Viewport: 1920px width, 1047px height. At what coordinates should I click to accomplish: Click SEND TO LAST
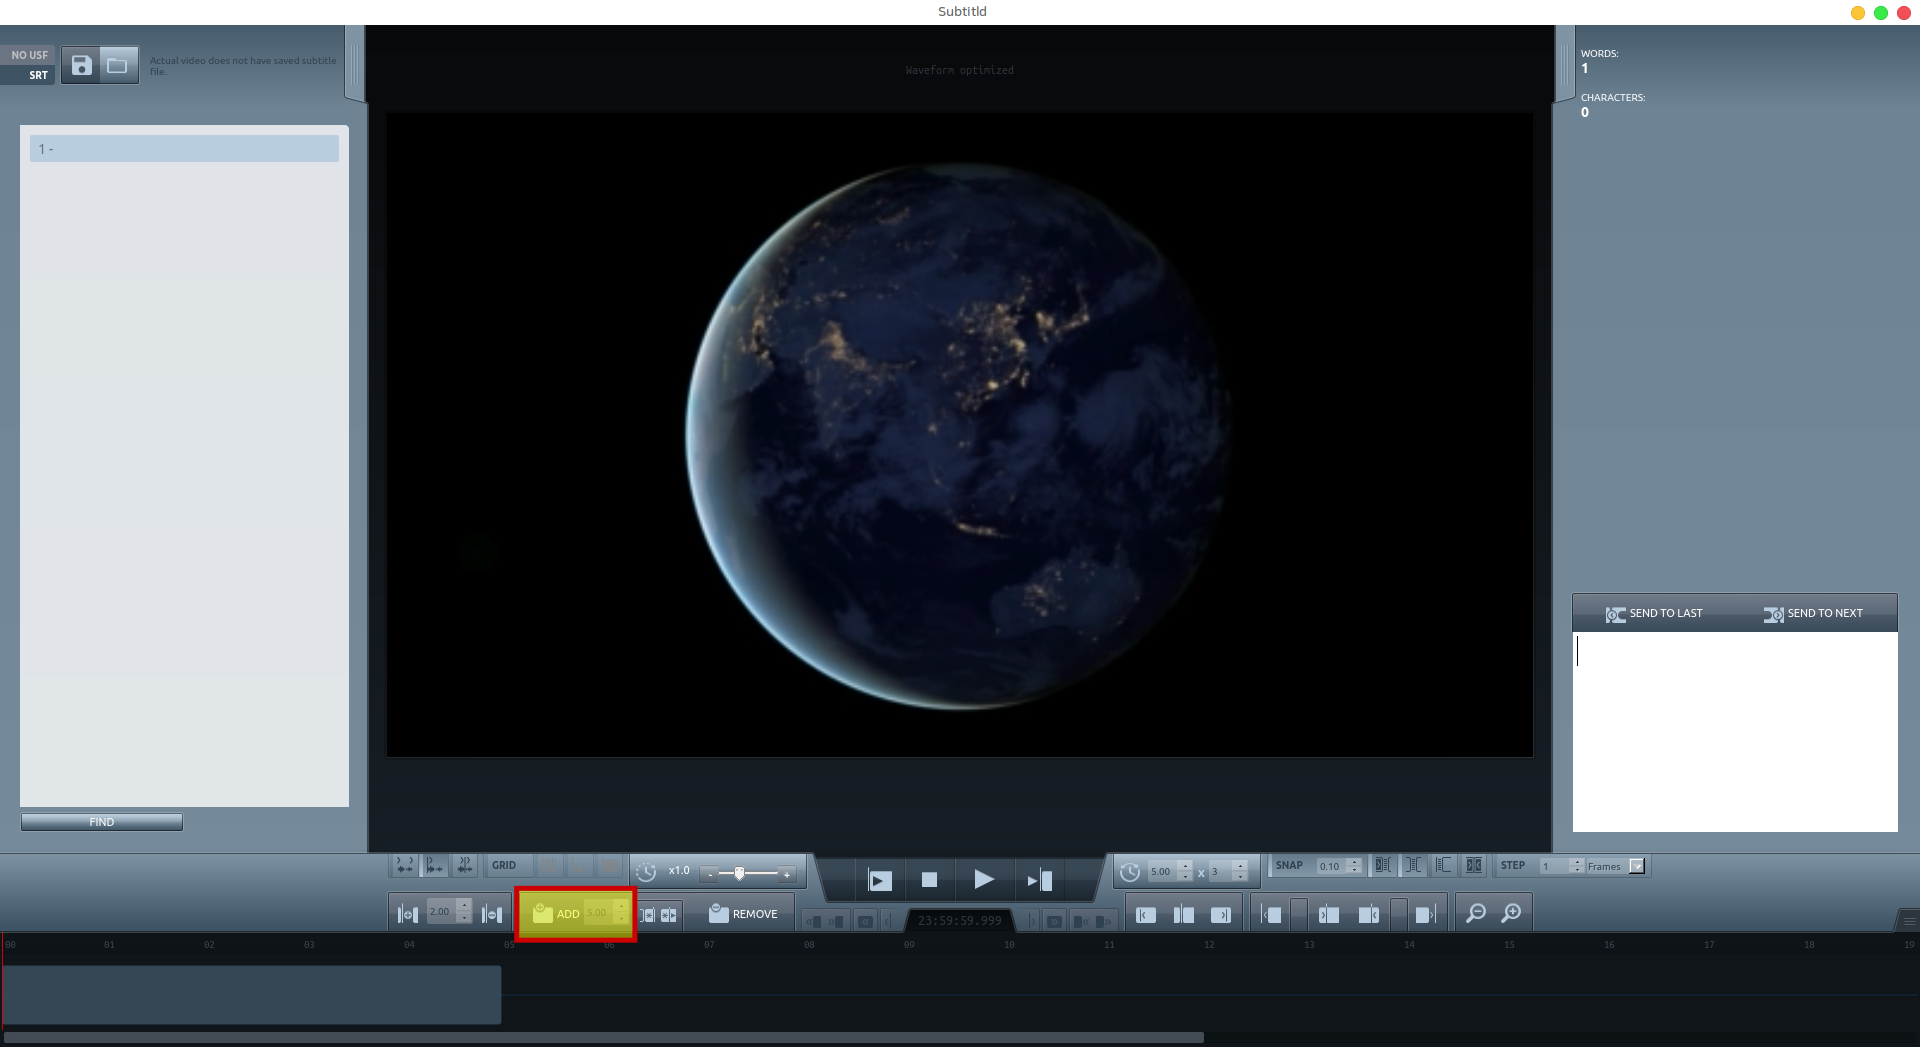(1654, 614)
